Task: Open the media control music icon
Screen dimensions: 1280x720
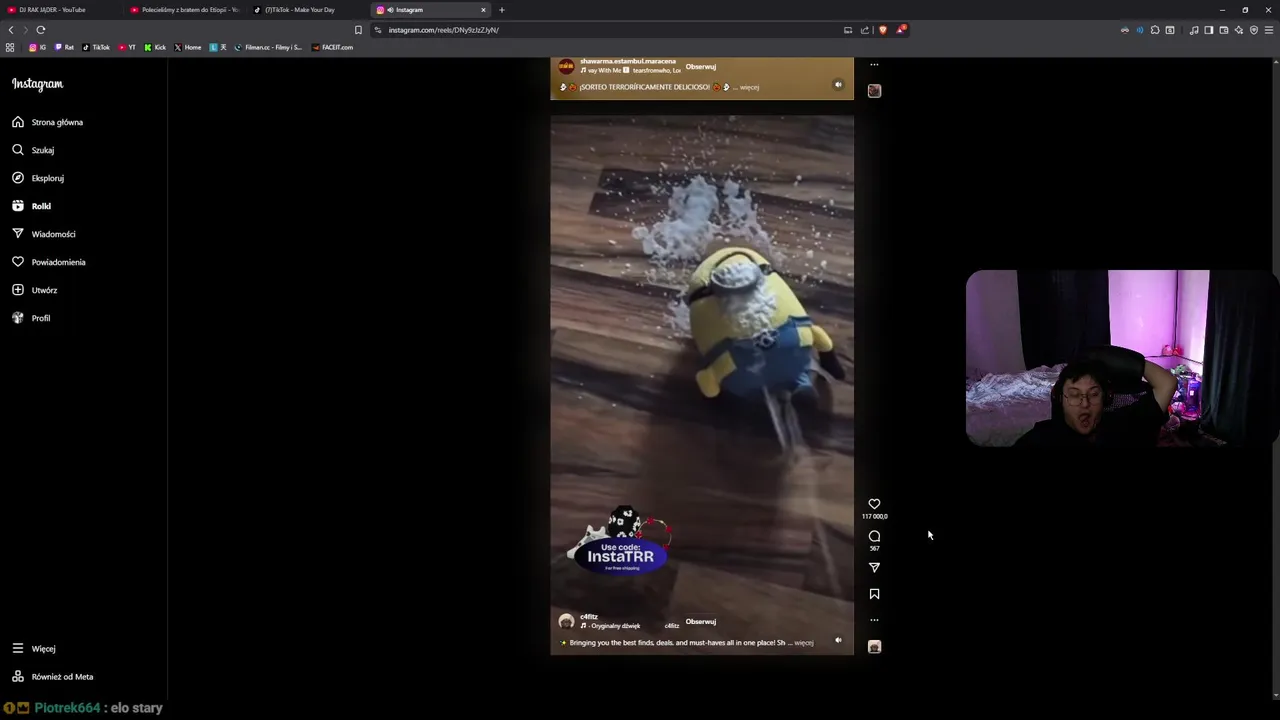Action: point(1193,30)
